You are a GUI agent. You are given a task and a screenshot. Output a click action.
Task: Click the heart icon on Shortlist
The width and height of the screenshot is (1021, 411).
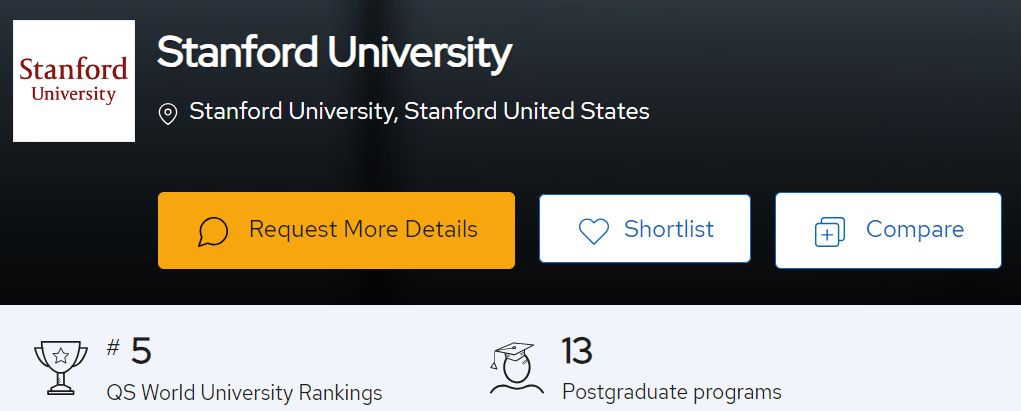pos(594,231)
